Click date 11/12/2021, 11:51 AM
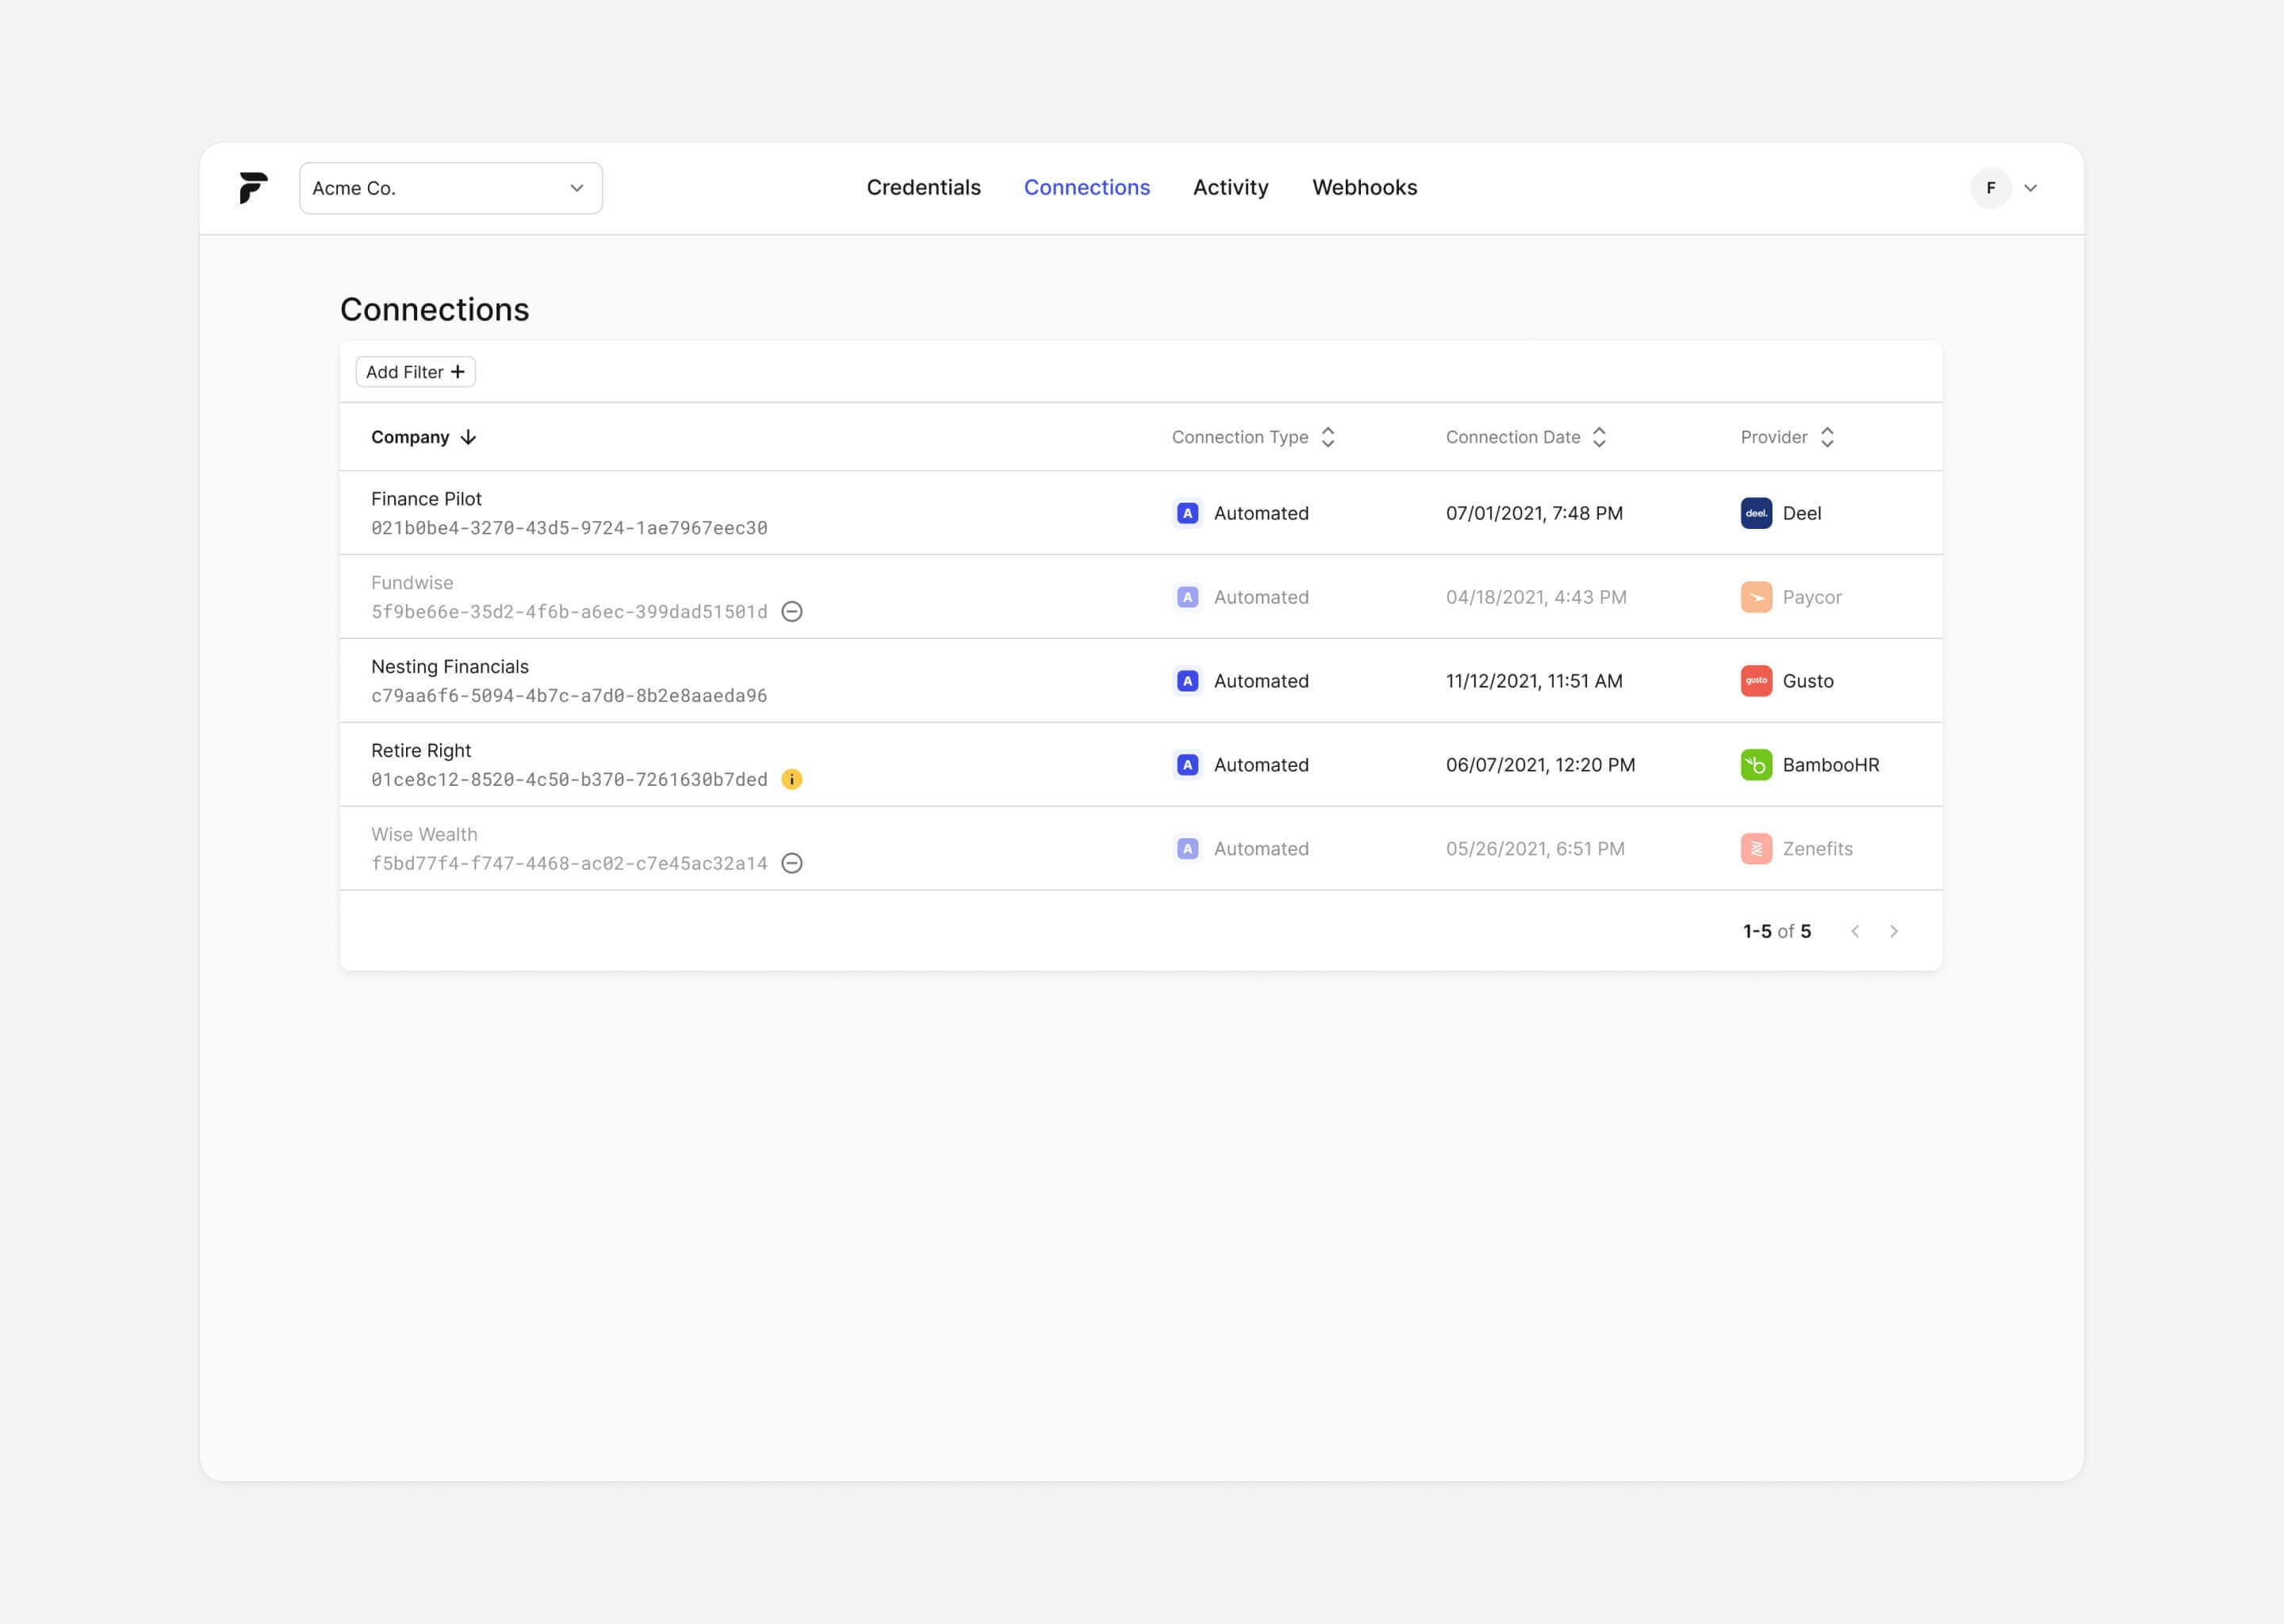 tap(1534, 681)
